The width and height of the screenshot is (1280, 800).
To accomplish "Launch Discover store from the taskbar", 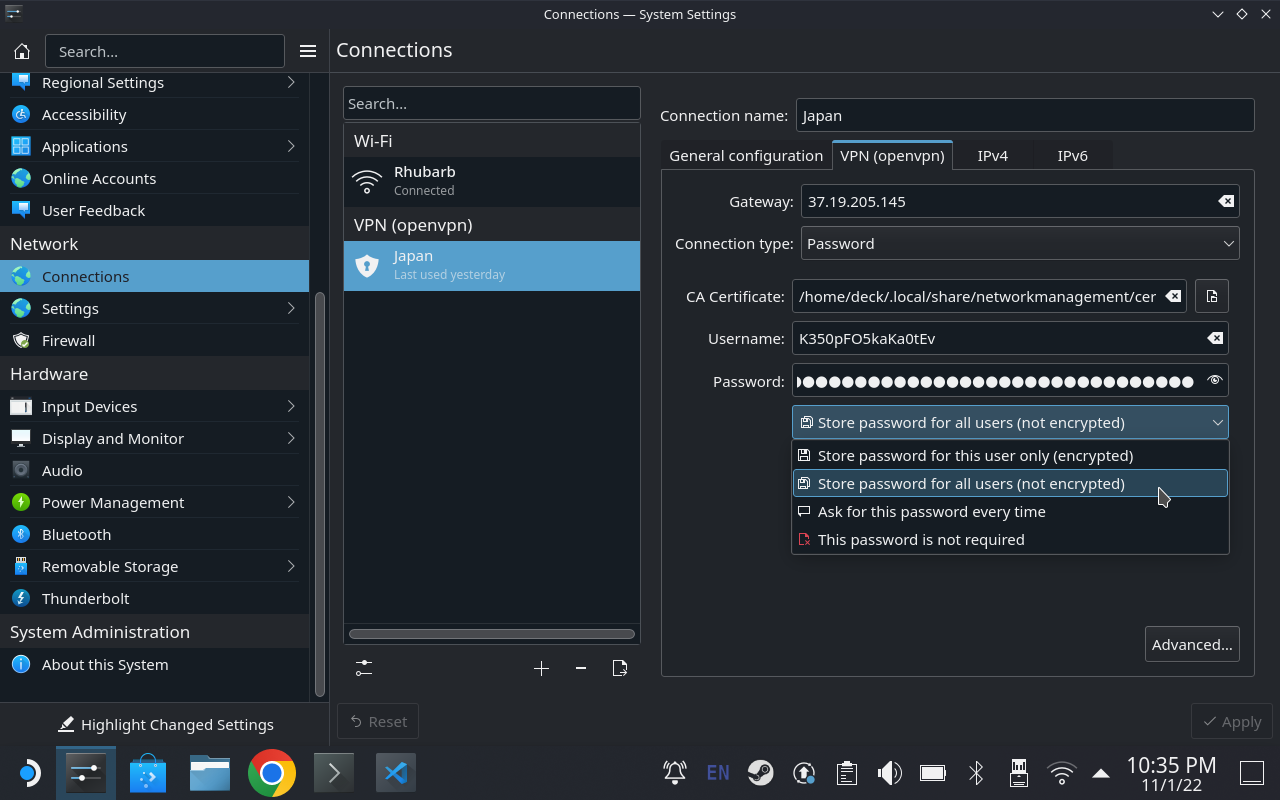I will click(x=148, y=773).
